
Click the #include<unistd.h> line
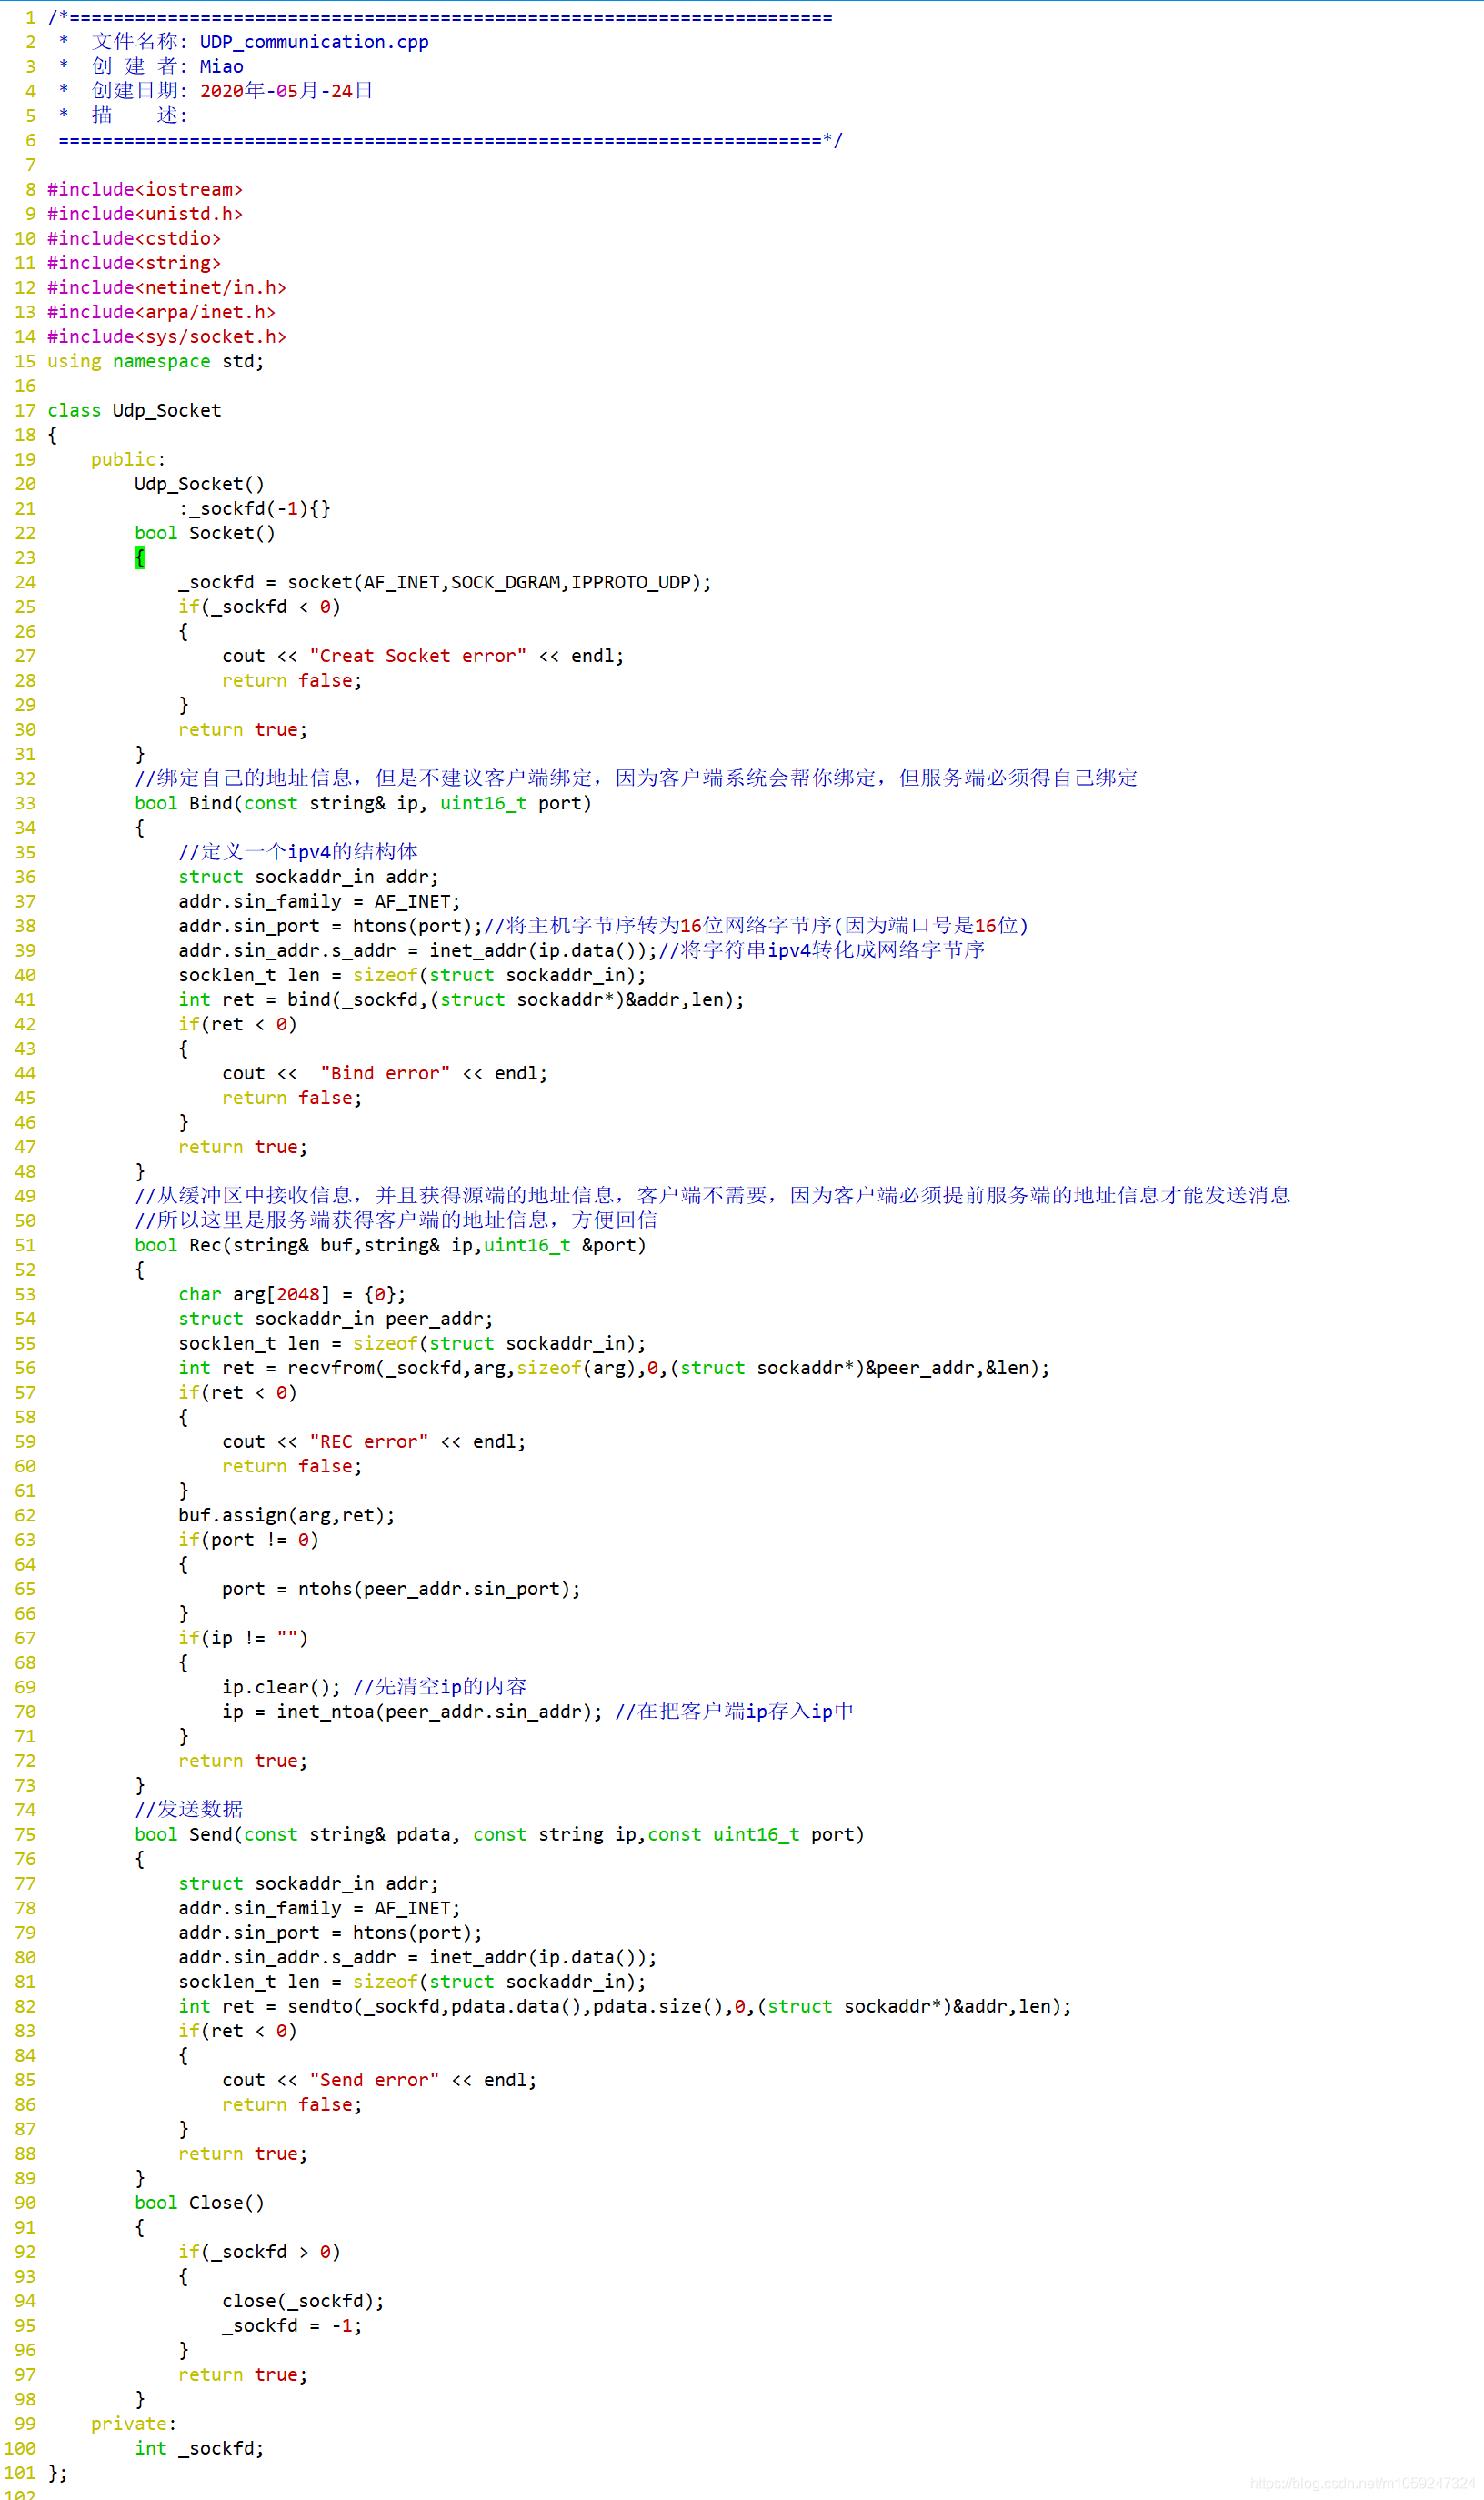(x=145, y=214)
